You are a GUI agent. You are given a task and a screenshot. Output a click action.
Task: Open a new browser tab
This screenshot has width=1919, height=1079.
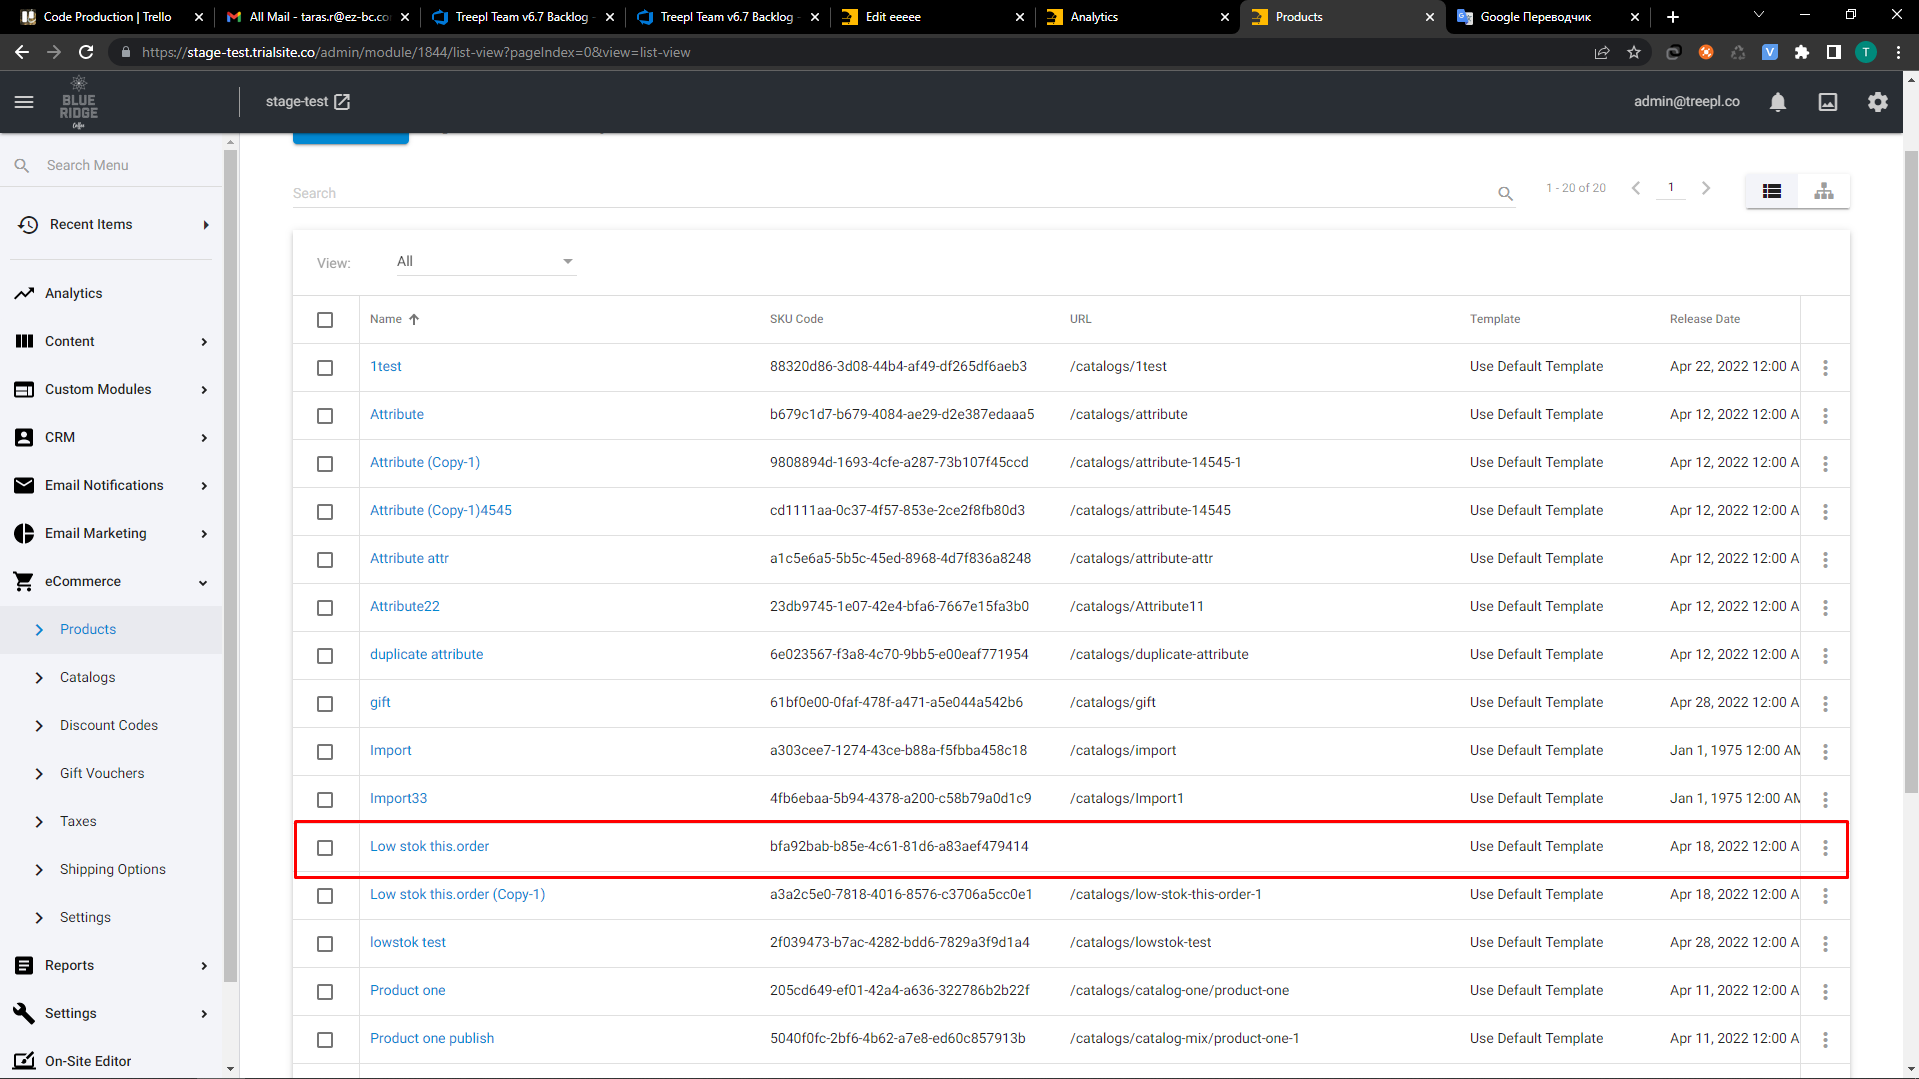point(1673,17)
